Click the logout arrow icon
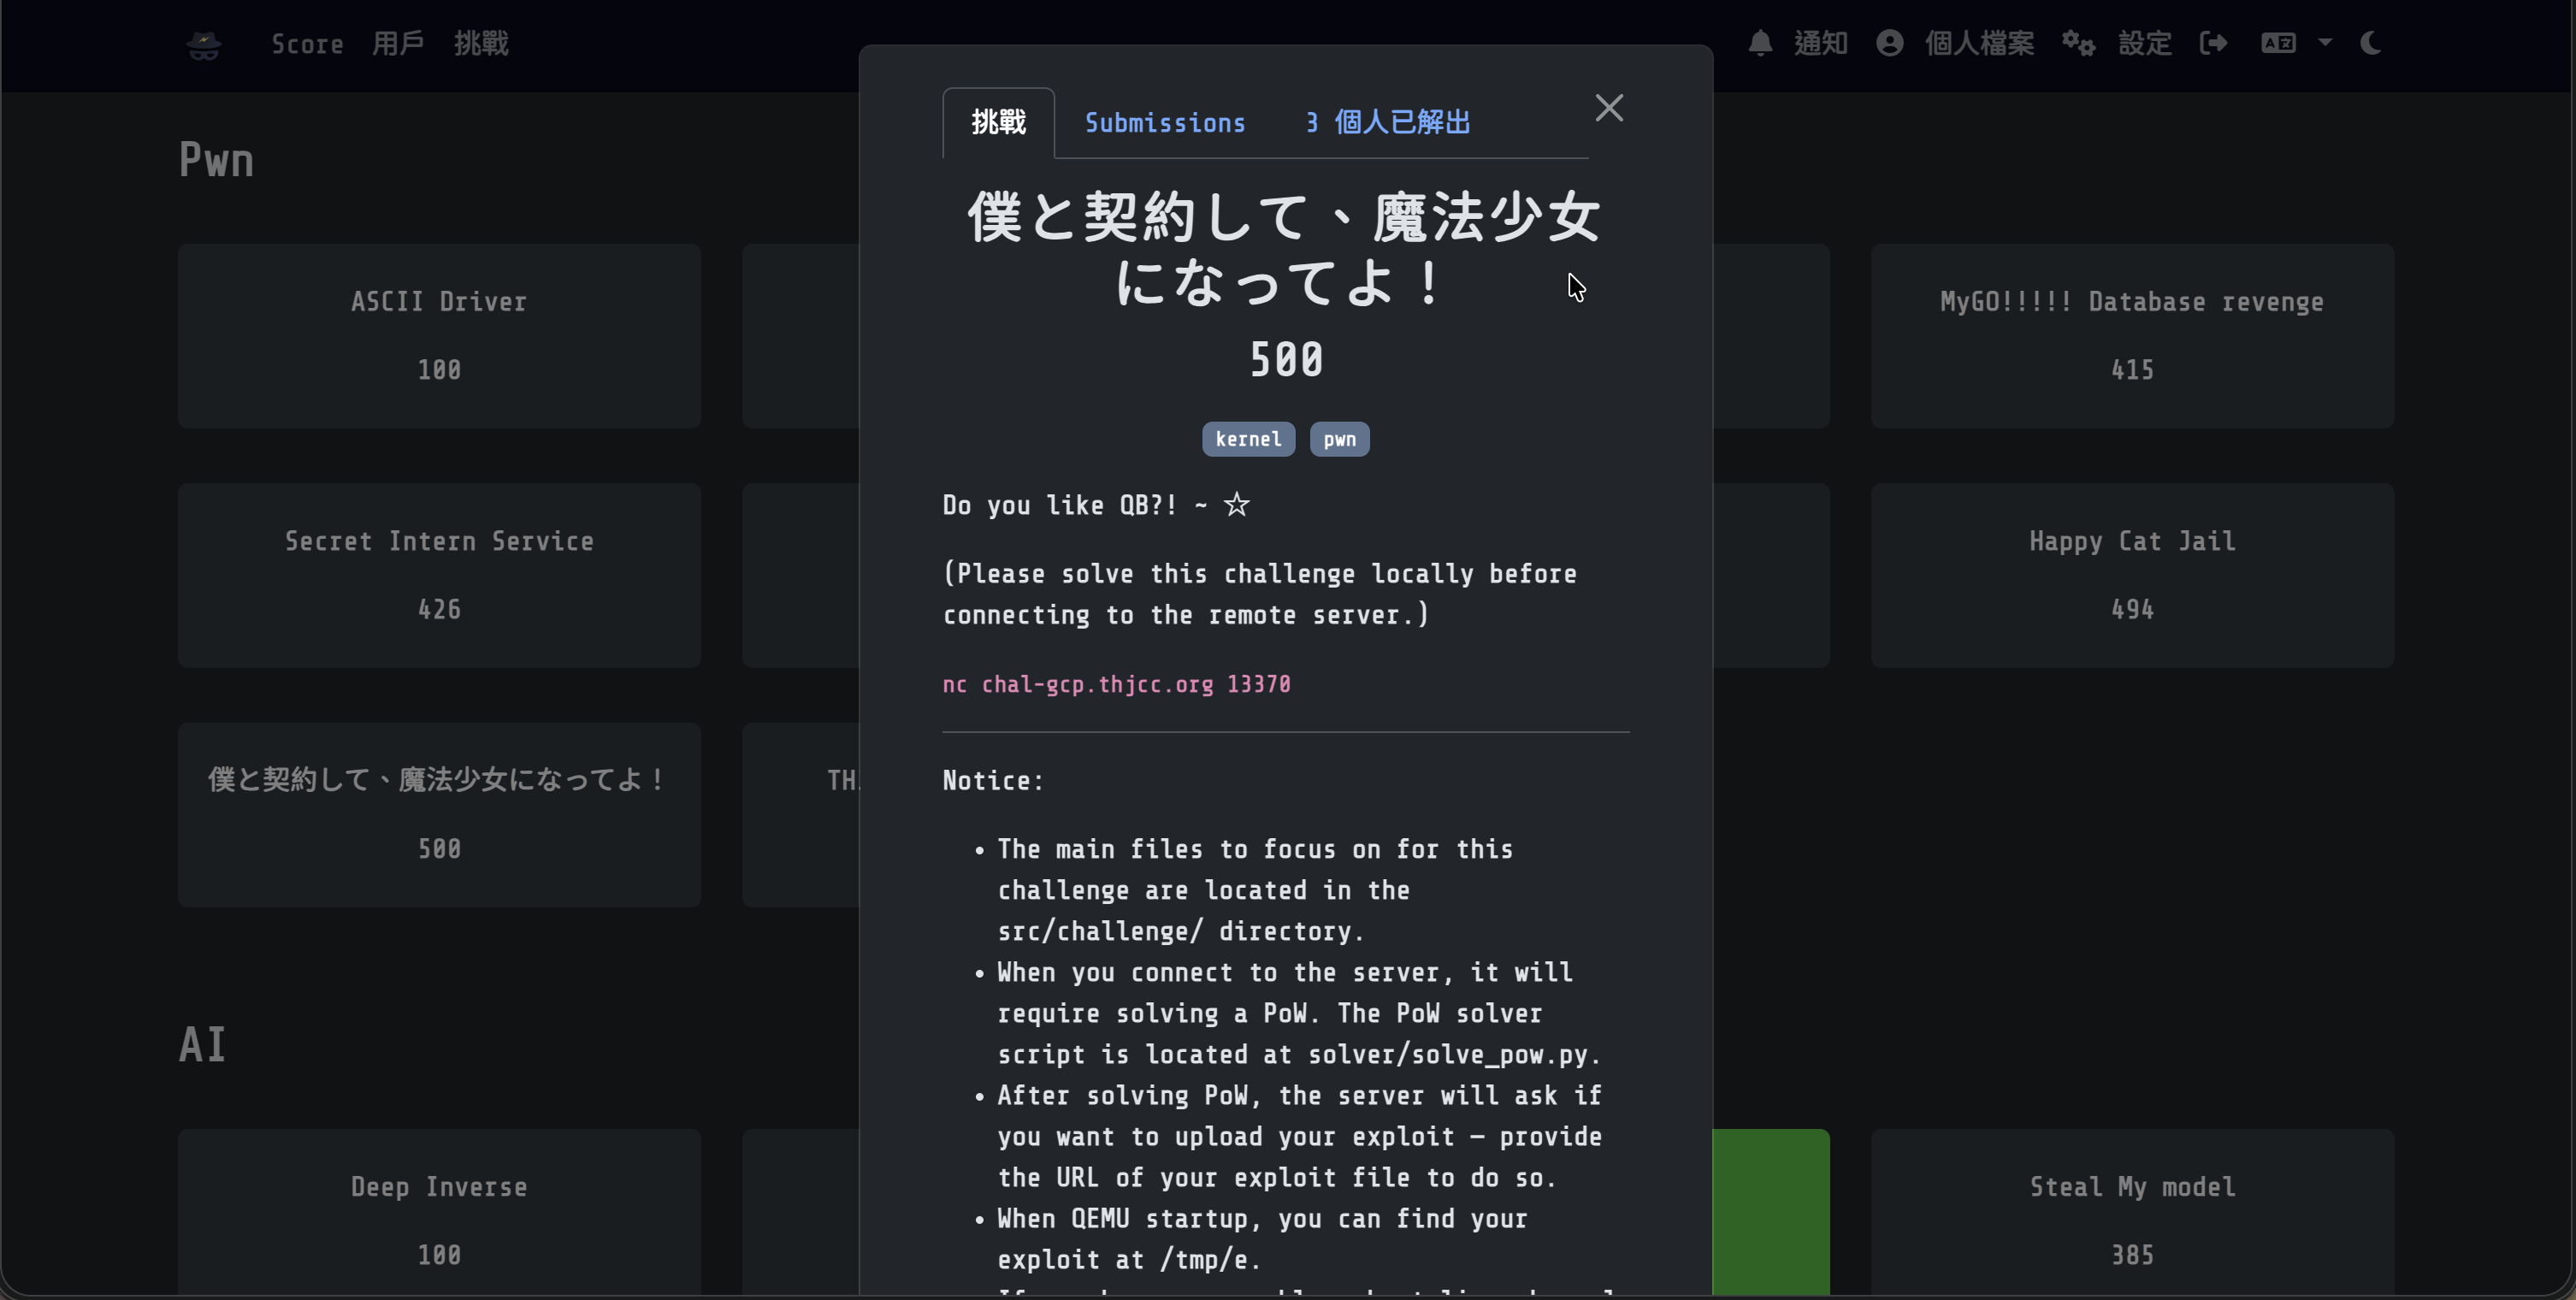Screen dimensions: 2576x1300 point(2214,43)
